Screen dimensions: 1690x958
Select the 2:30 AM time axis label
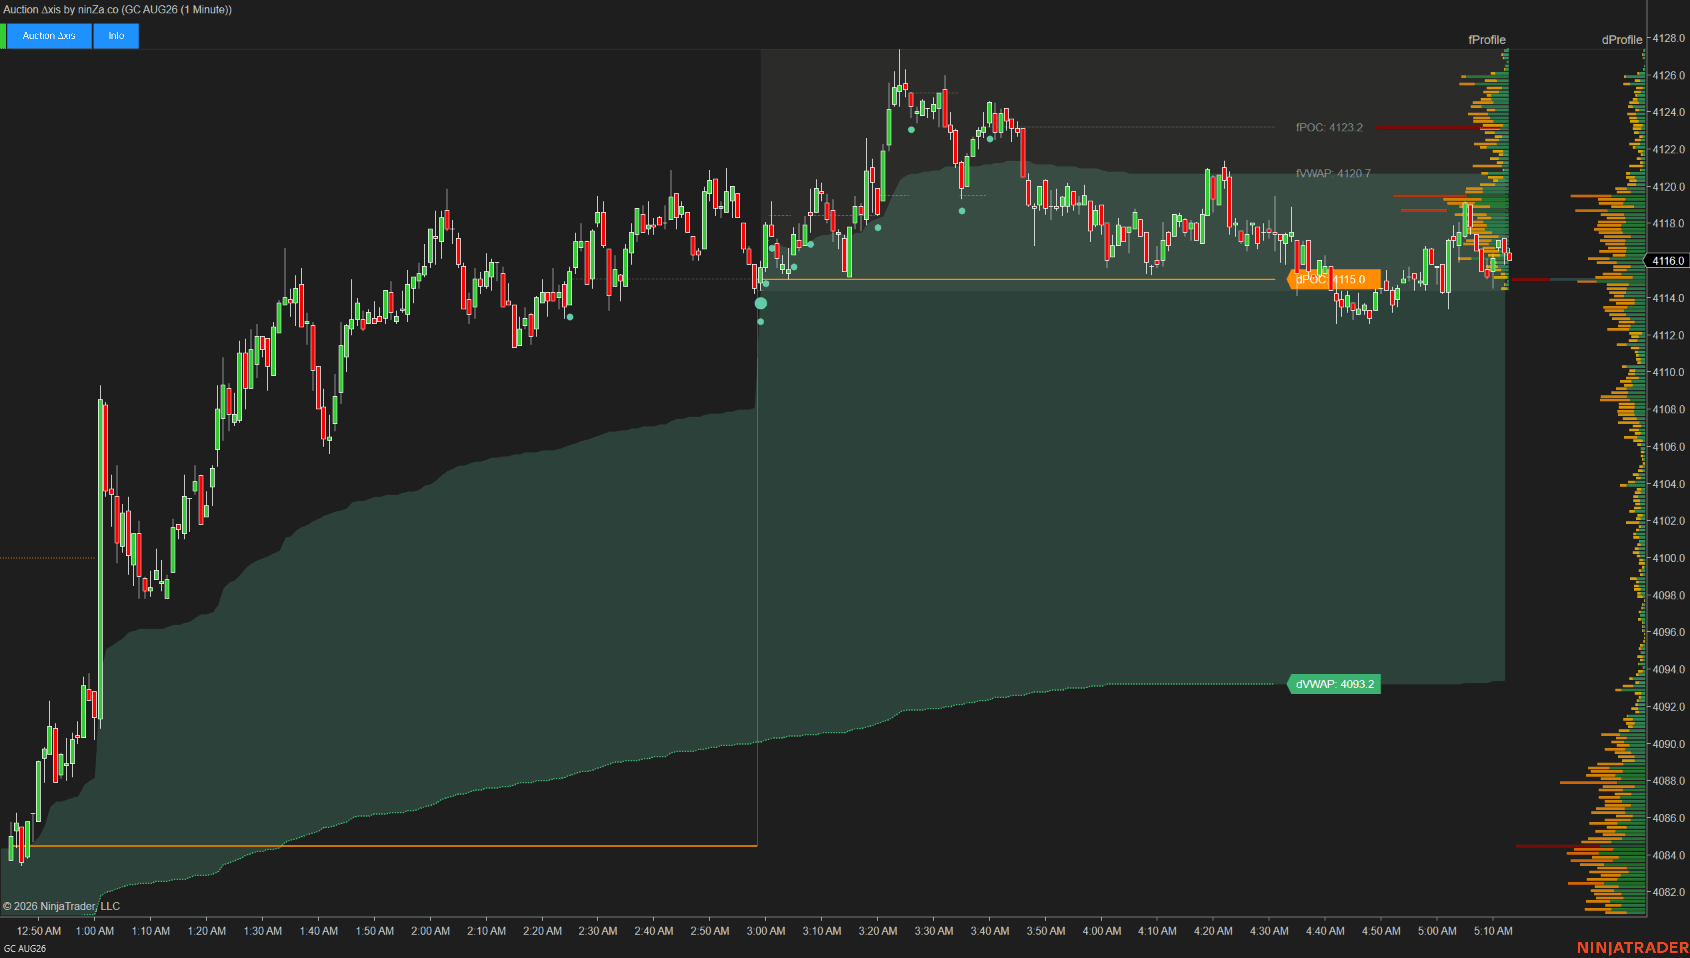point(598,931)
